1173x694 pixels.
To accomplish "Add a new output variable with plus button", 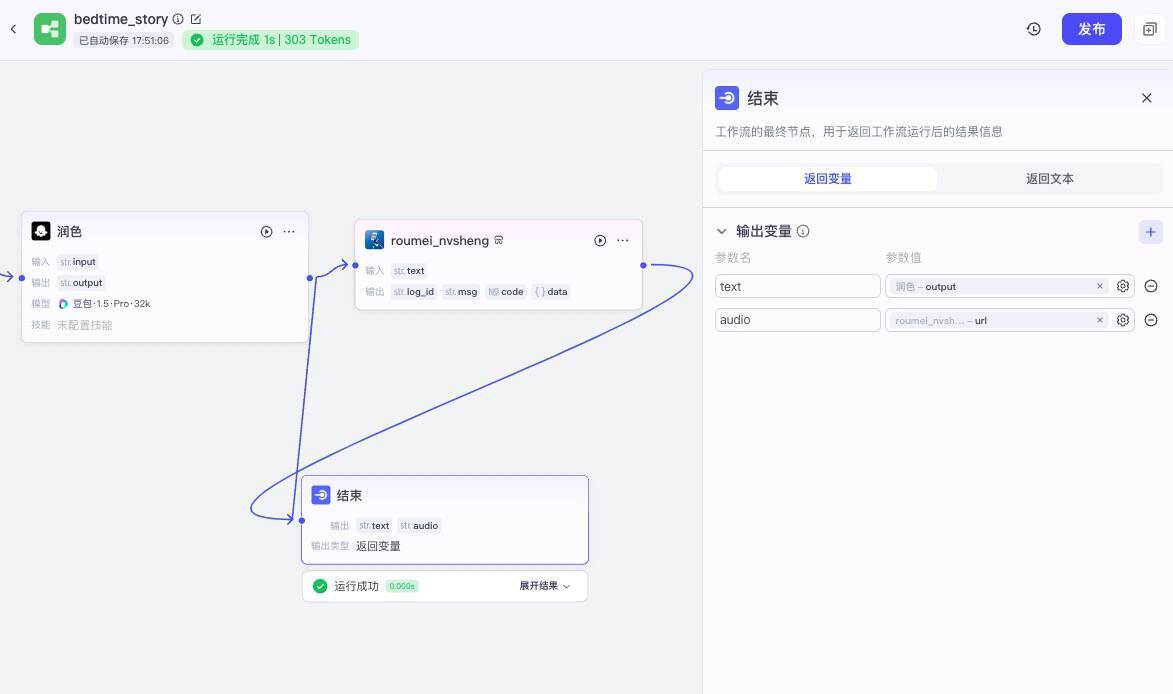I will point(1150,231).
